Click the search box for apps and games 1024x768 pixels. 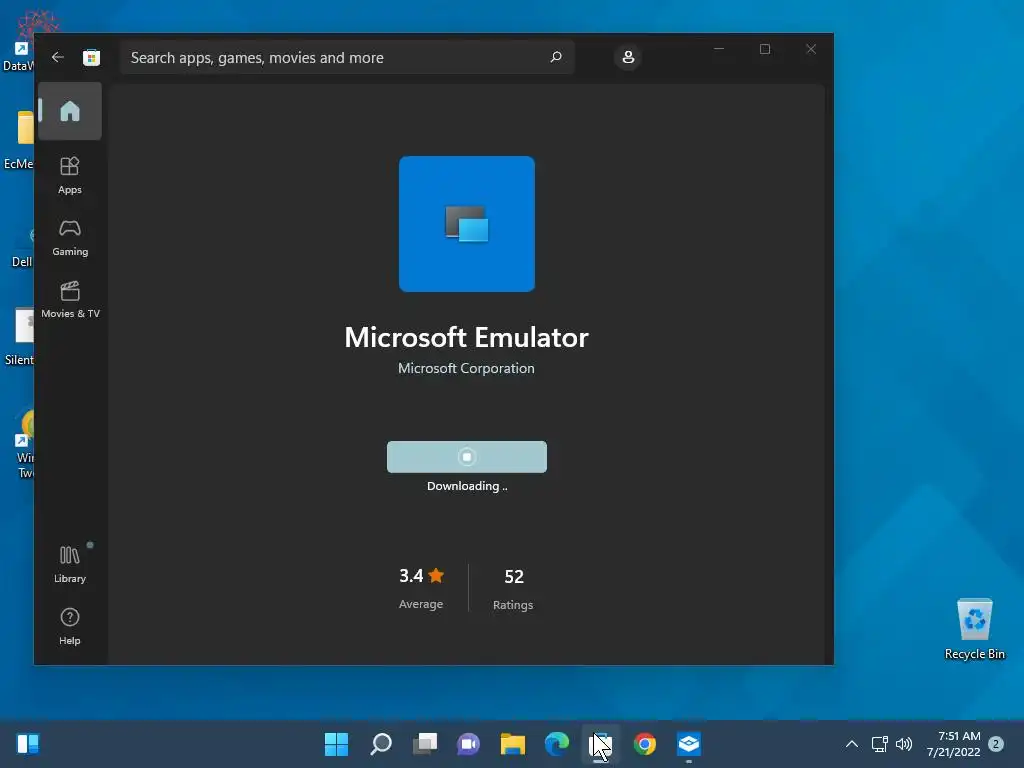(x=347, y=57)
